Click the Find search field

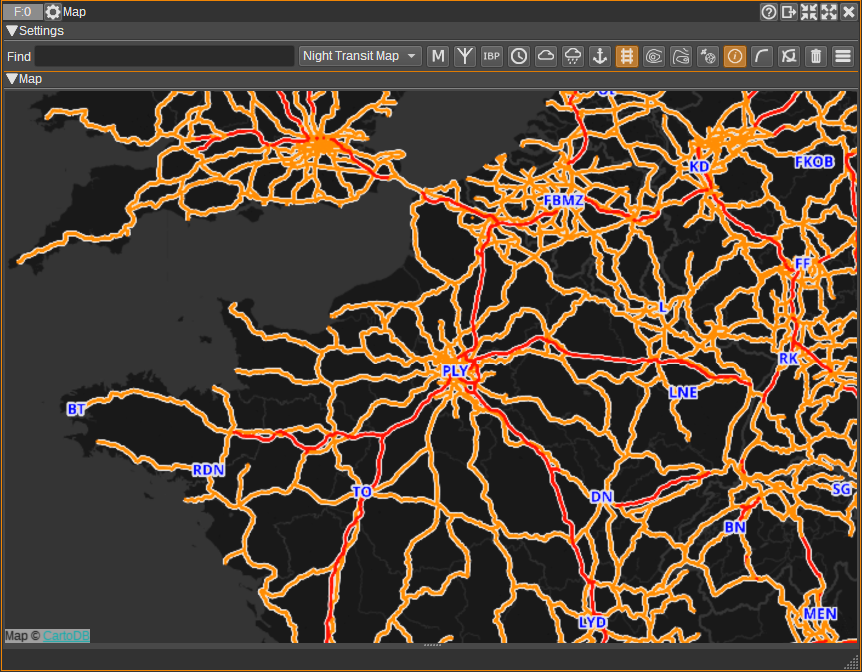pyautogui.click(x=164, y=56)
